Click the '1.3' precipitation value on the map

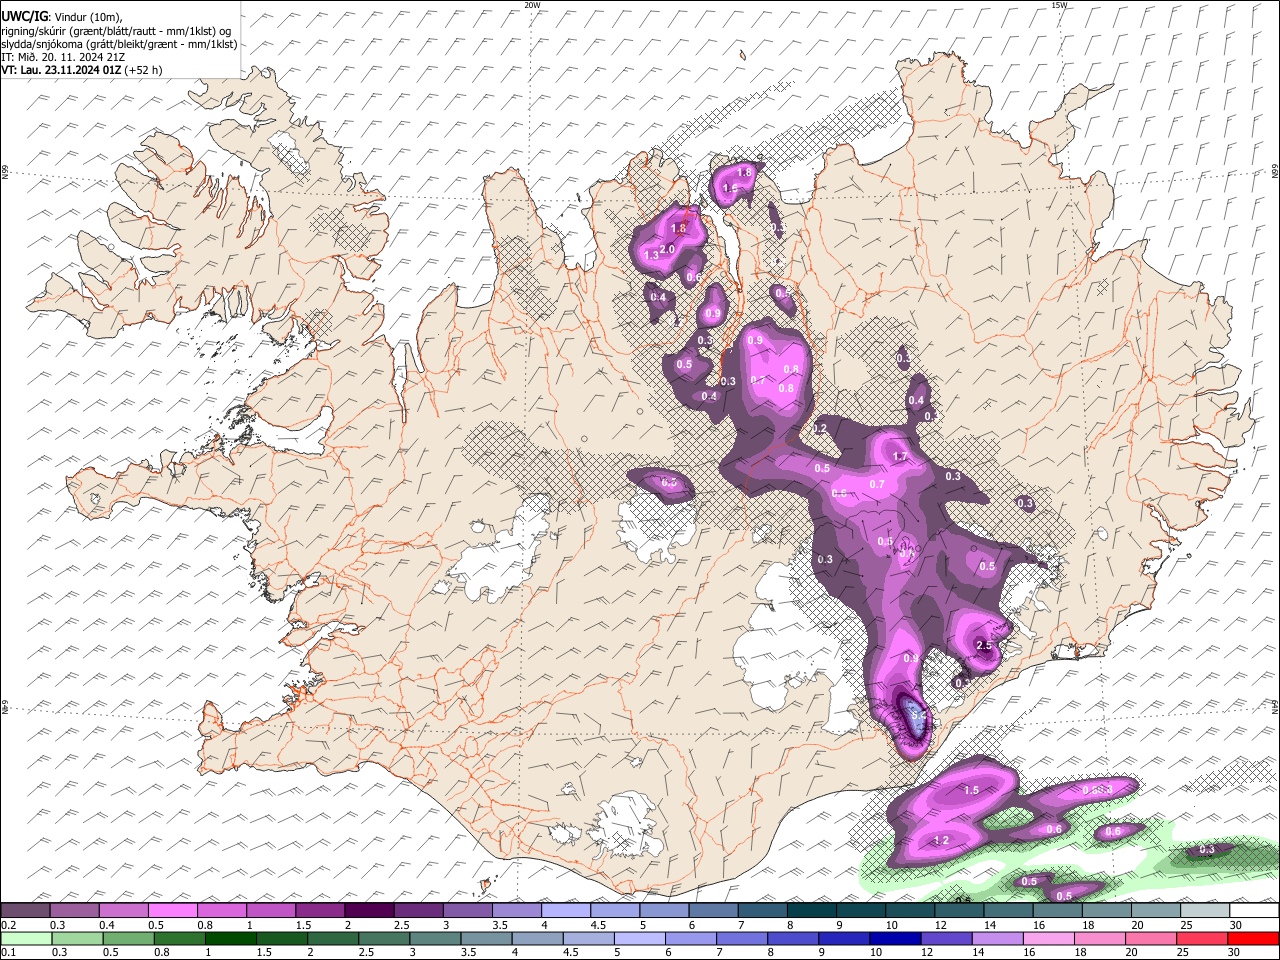[x=652, y=256]
